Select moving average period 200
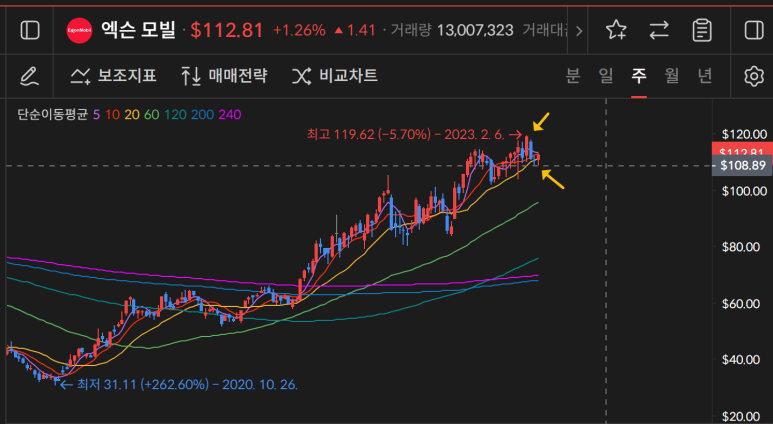 click(x=202, y=114)
